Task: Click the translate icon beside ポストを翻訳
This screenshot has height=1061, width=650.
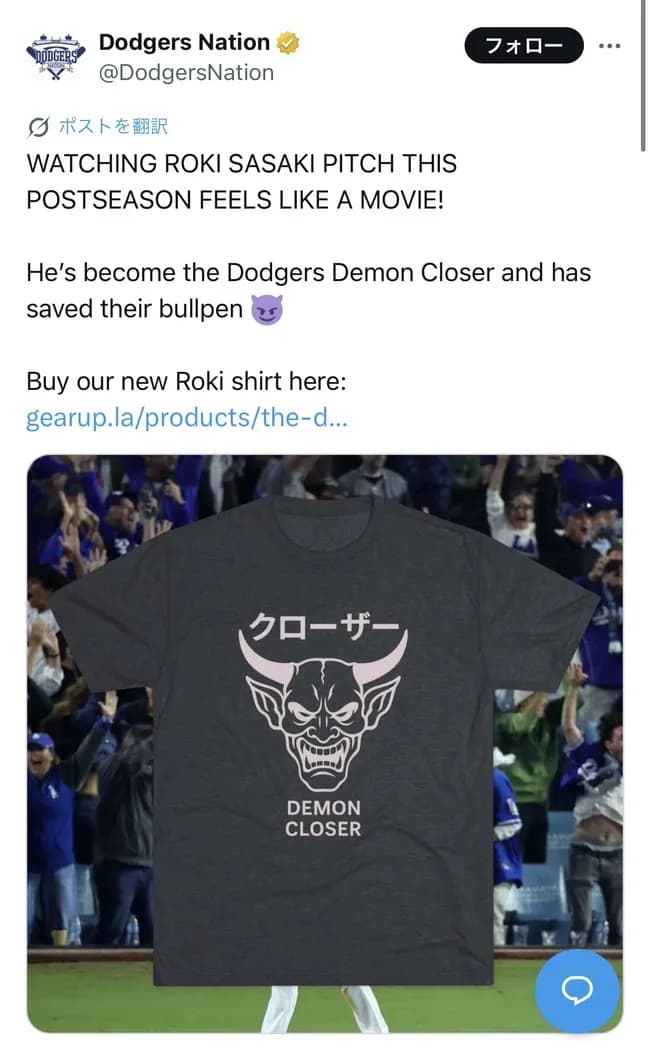Action: coord(39,127)
